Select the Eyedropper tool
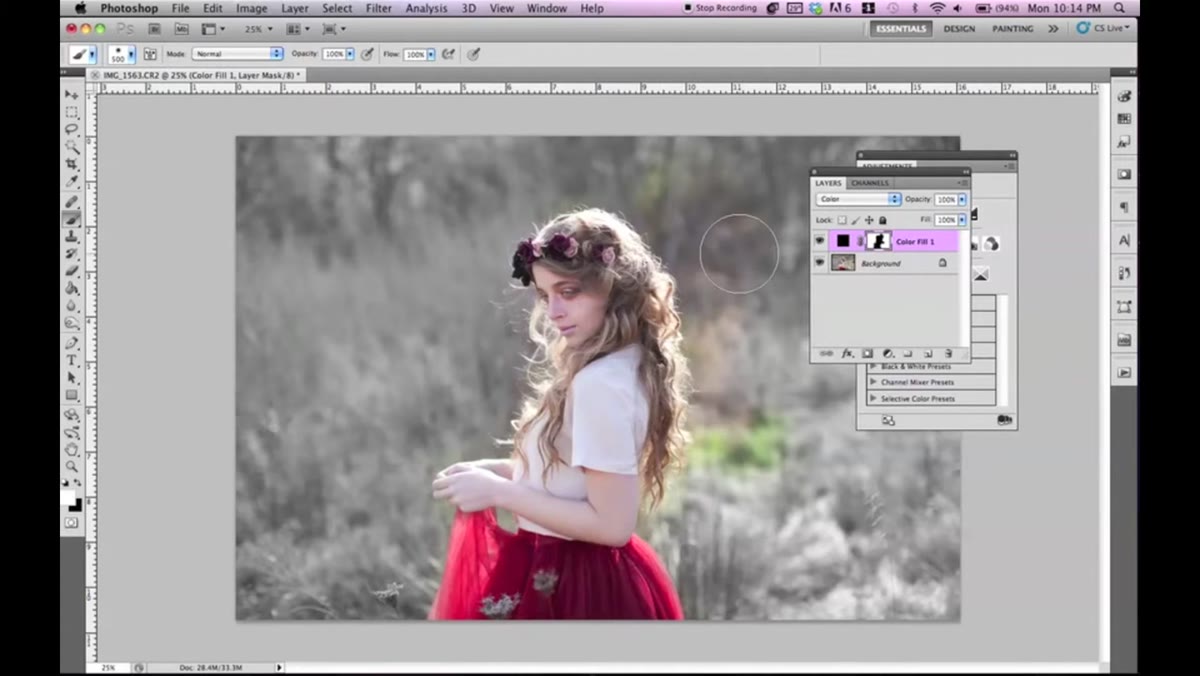This screenshot has height=676, width=1200. click(72, 181)
